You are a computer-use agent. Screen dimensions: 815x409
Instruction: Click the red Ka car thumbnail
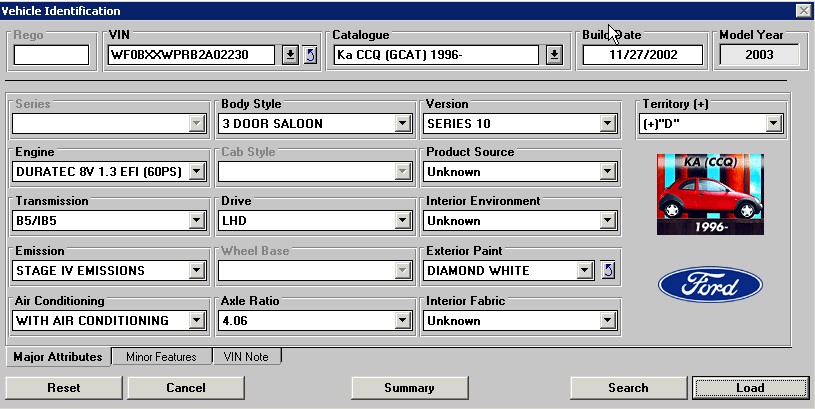pos(710,194)
